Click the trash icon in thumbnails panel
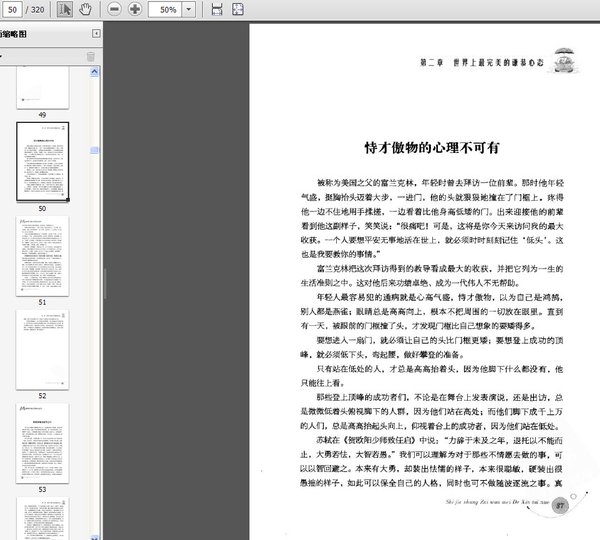 tap(91, 57)
